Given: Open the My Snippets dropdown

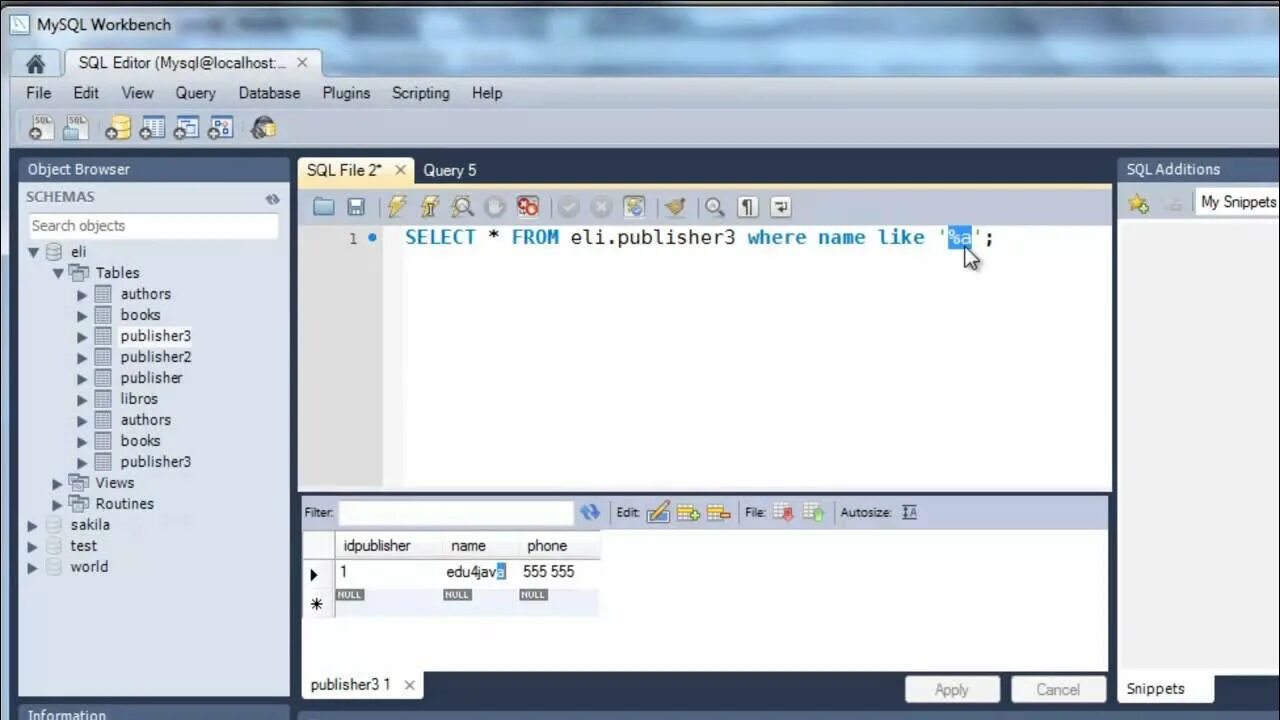Looking at the screenshot, I should [x=1237, y=202].
